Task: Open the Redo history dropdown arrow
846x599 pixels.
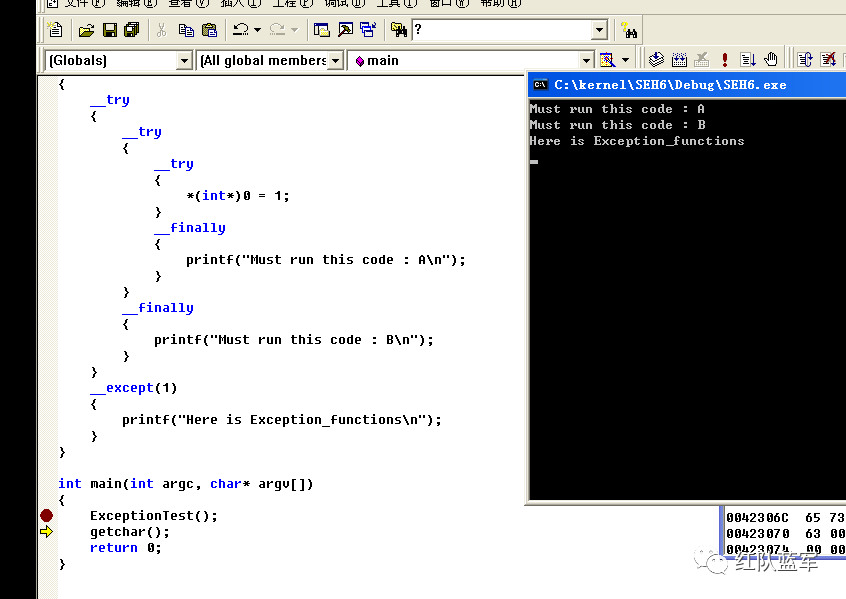Action: (x=295, y=30)
